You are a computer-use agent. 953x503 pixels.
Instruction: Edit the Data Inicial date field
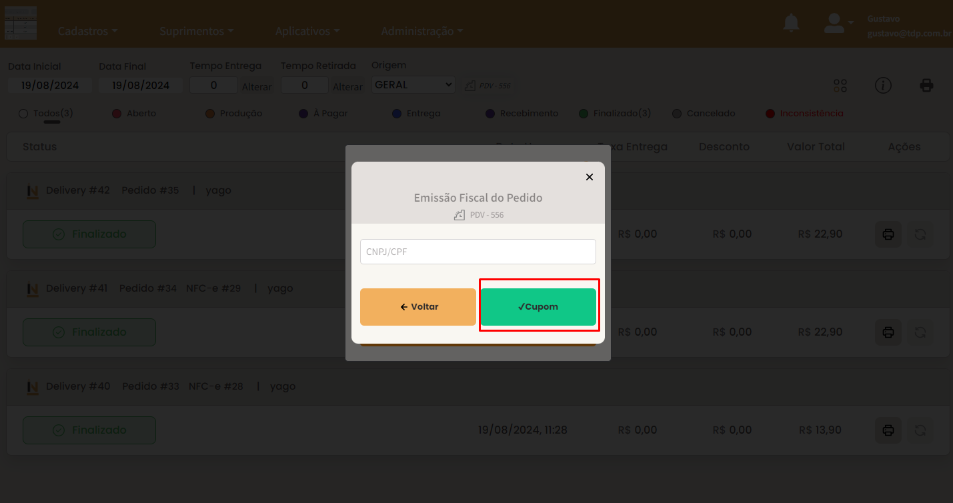click(x=50, y=85)
